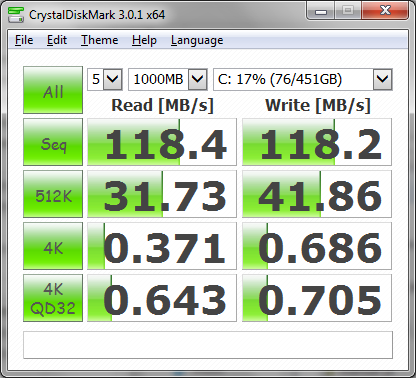Click the 4K QD32 write result 0.705
This screenshot has height=378, width=416.
tap(317, 298)
